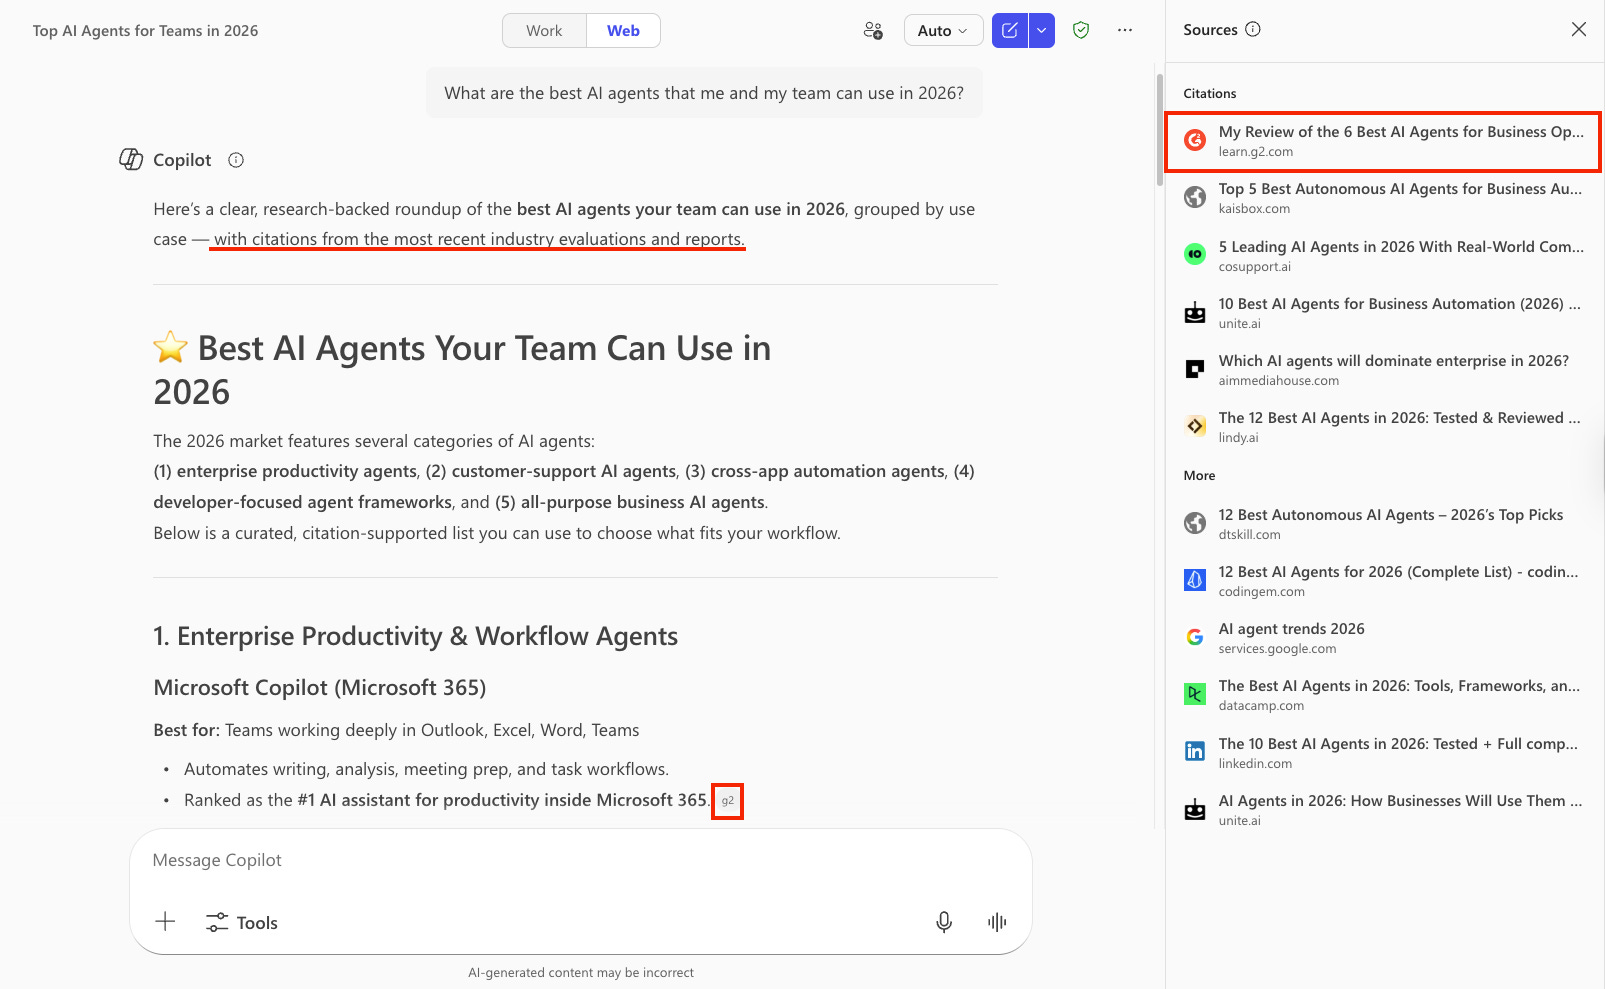The width and height of the screenshot is (1605, 989).
Task: Open the kaisbox.com citation
Action: [x=1384, y=198]
